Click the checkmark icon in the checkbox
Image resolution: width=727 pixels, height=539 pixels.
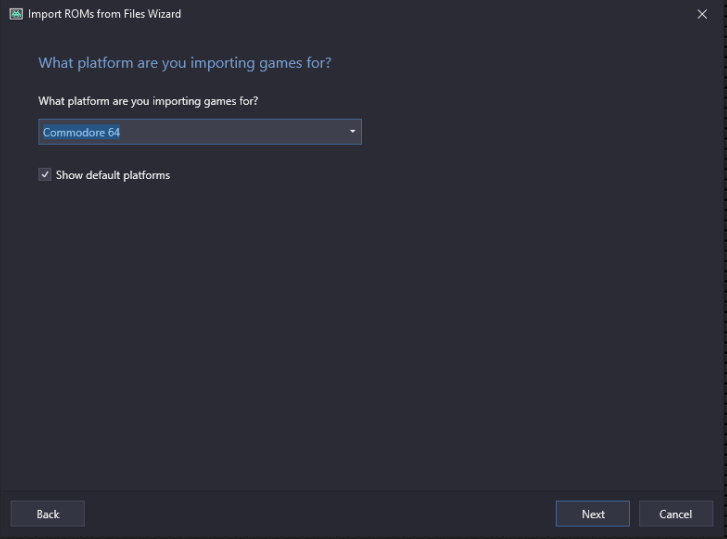pos(45,175)
